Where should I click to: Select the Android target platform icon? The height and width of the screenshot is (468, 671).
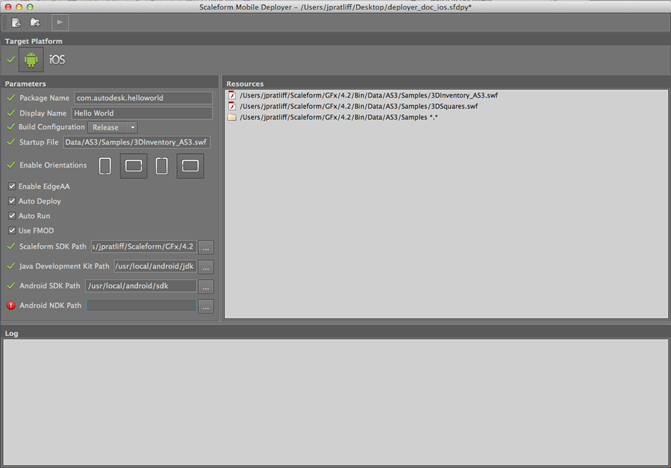(x=31, y=59)
